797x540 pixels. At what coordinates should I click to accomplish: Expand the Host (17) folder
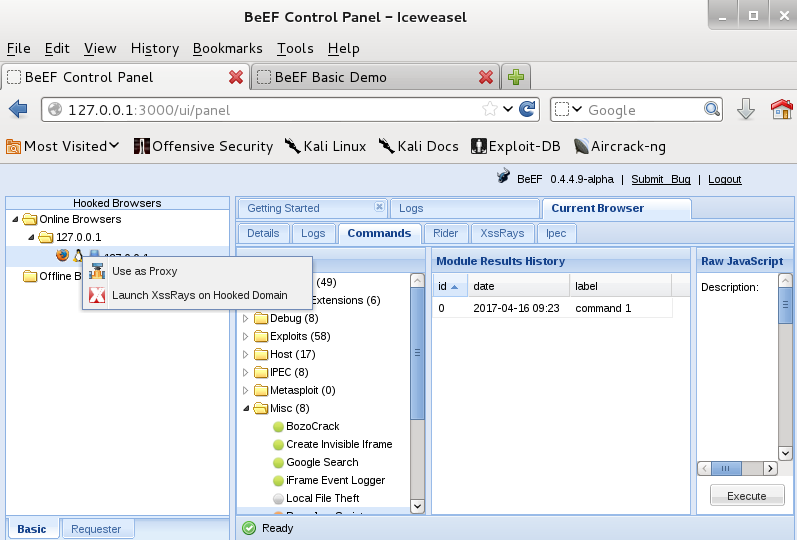pyautogui.click(x=246, y=354)
